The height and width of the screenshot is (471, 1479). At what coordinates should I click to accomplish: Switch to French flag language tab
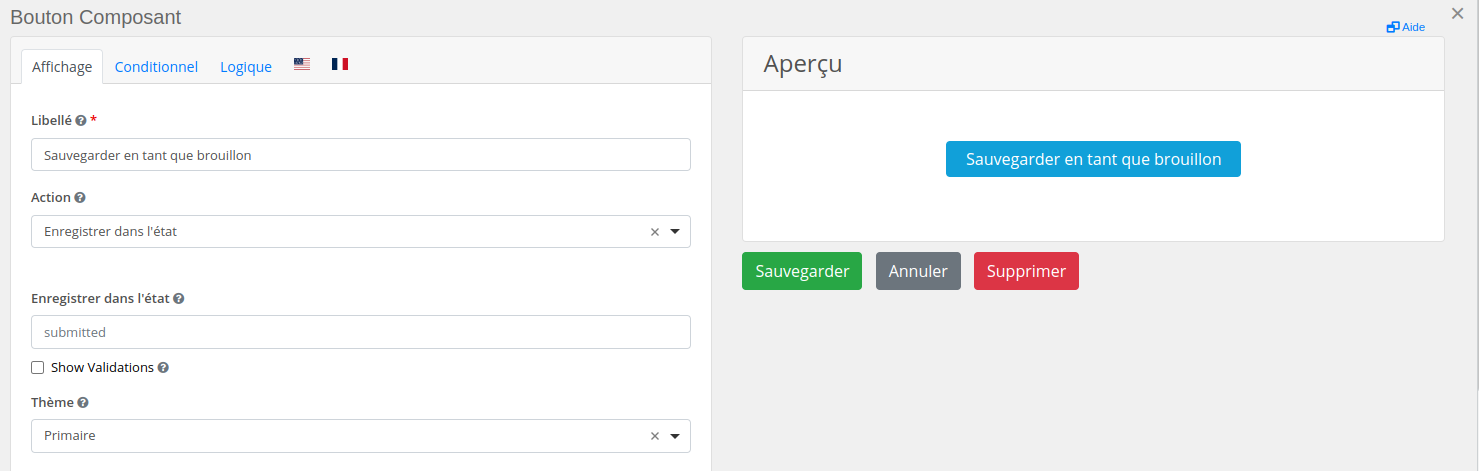pos(340,64)
